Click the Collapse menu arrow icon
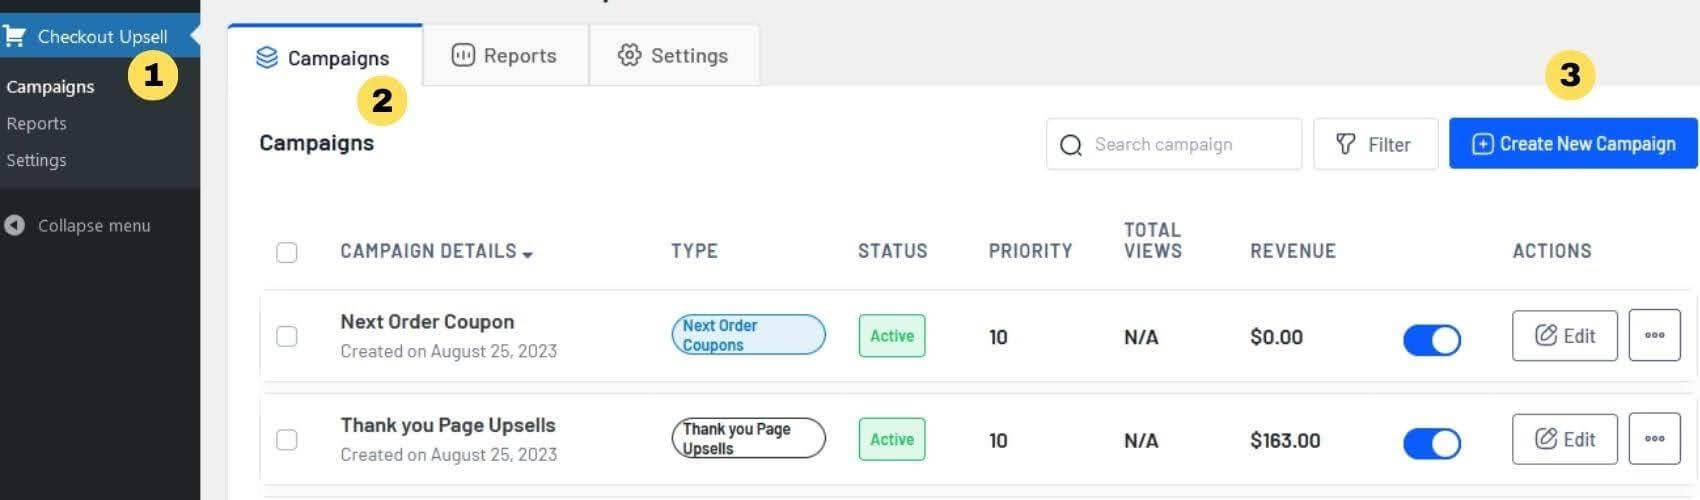 tap(14, 225)
